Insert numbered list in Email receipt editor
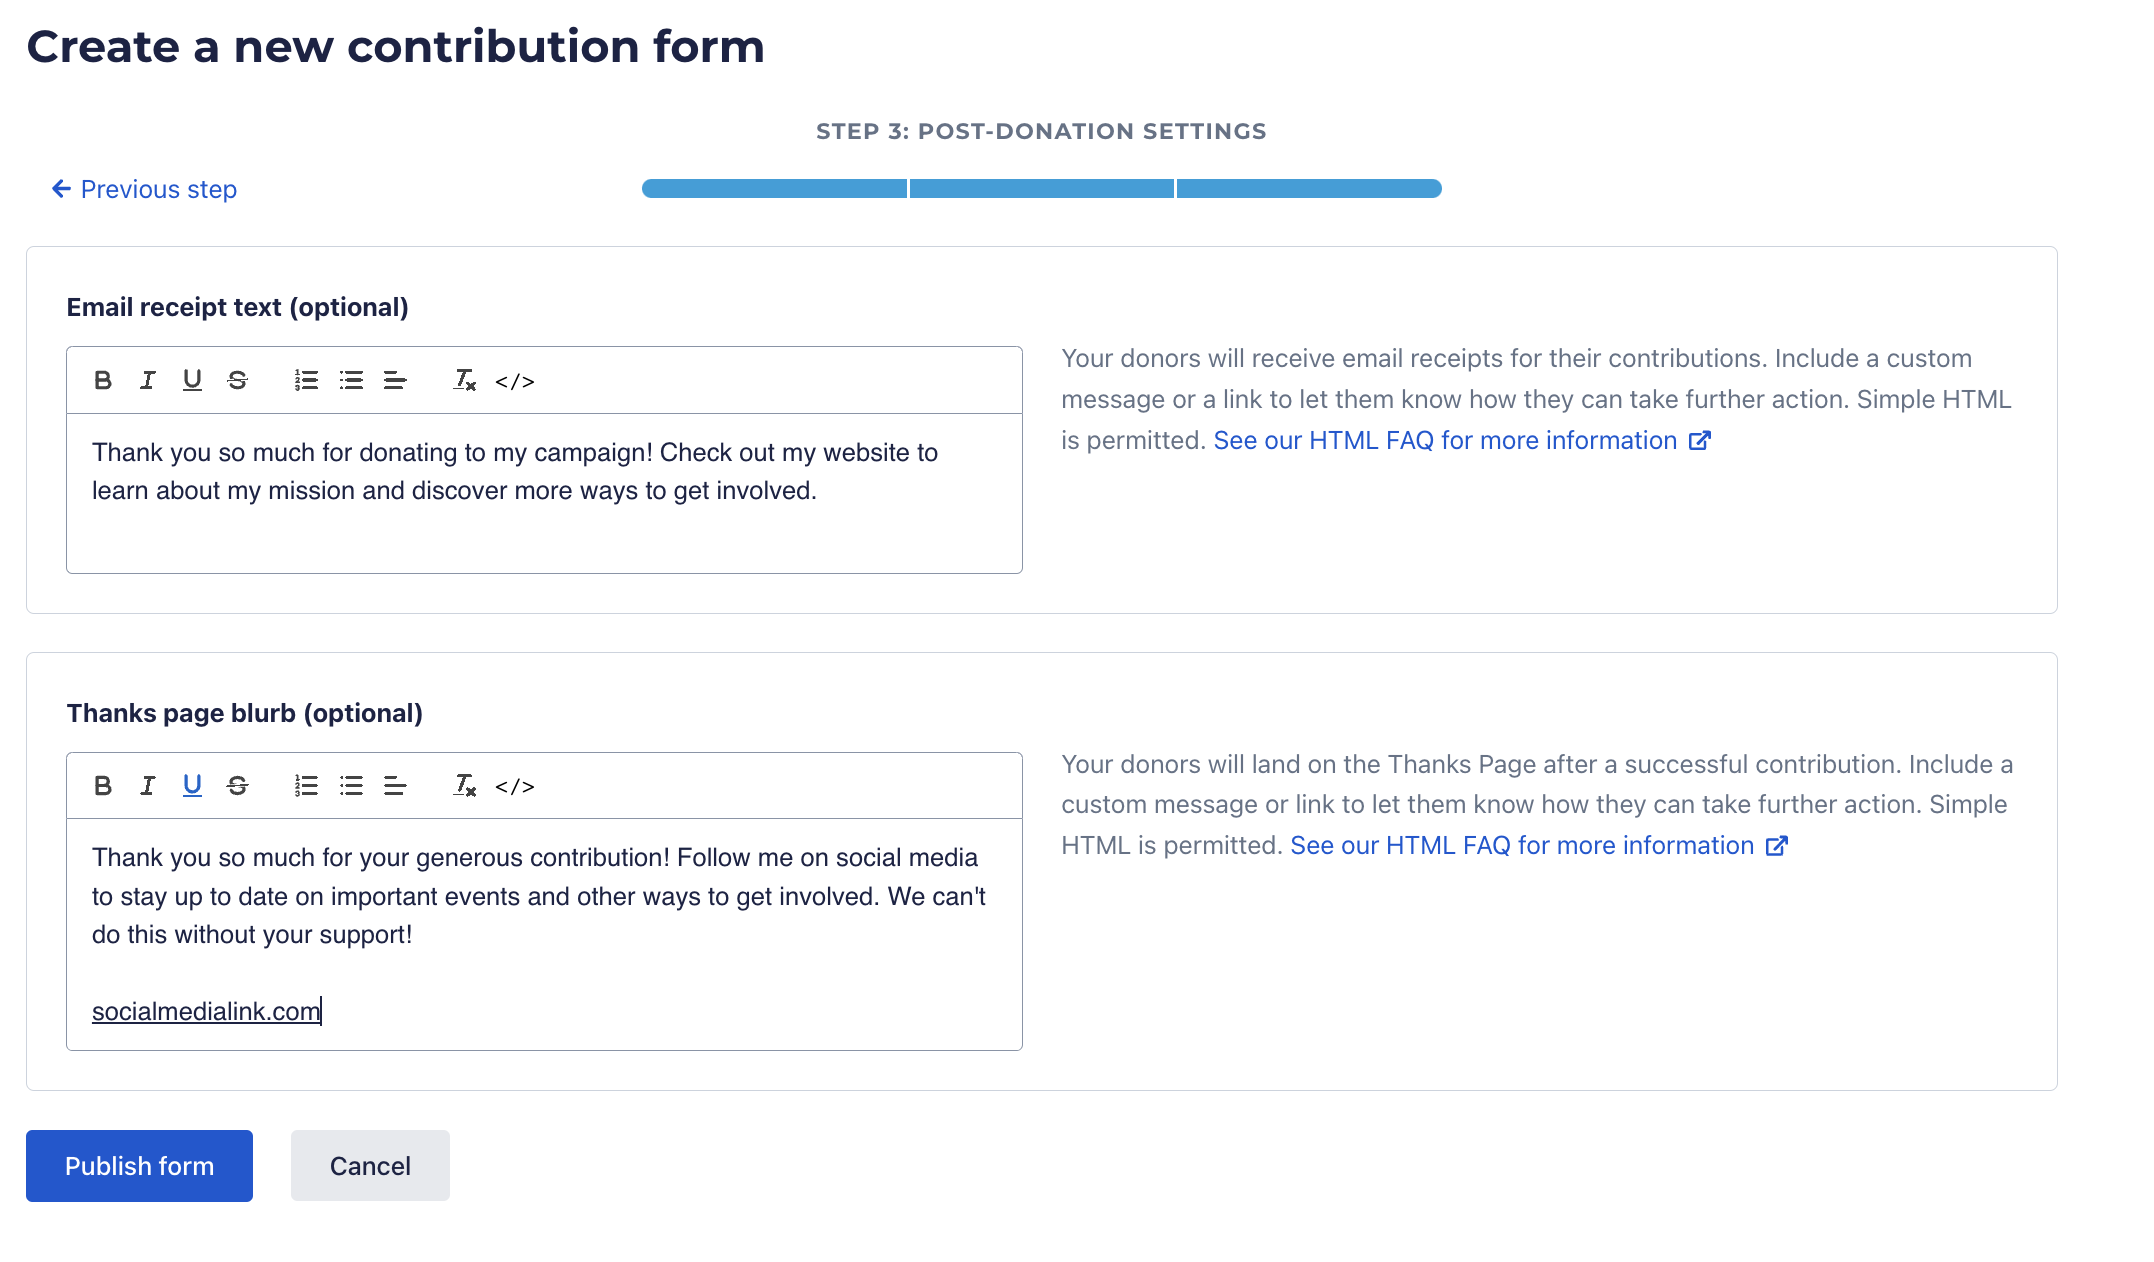Viewport: 2154px width, 1262px height. [x=306, y=381]
